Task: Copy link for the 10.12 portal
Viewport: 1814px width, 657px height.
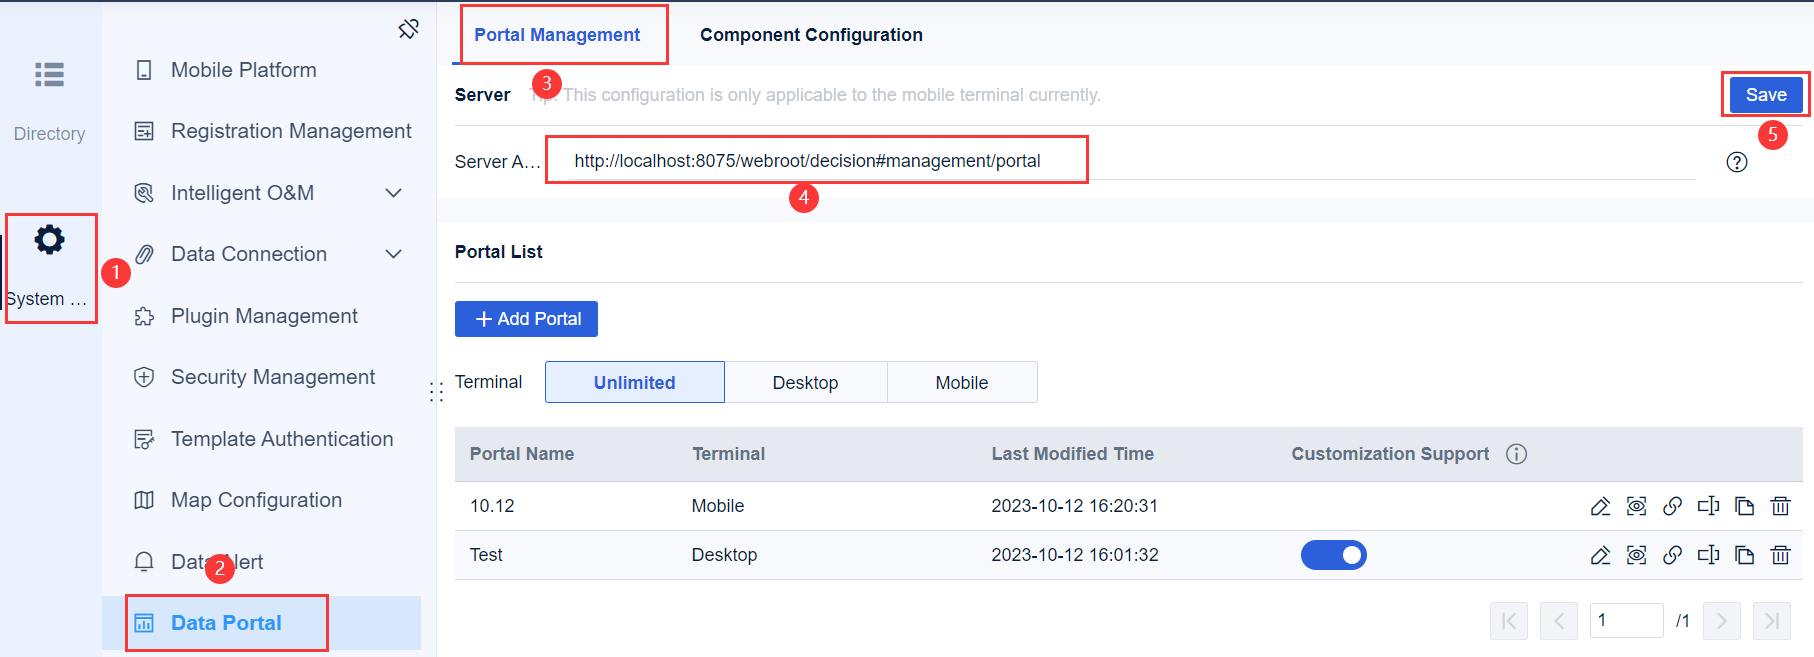Action: (x=1672, y=506)
